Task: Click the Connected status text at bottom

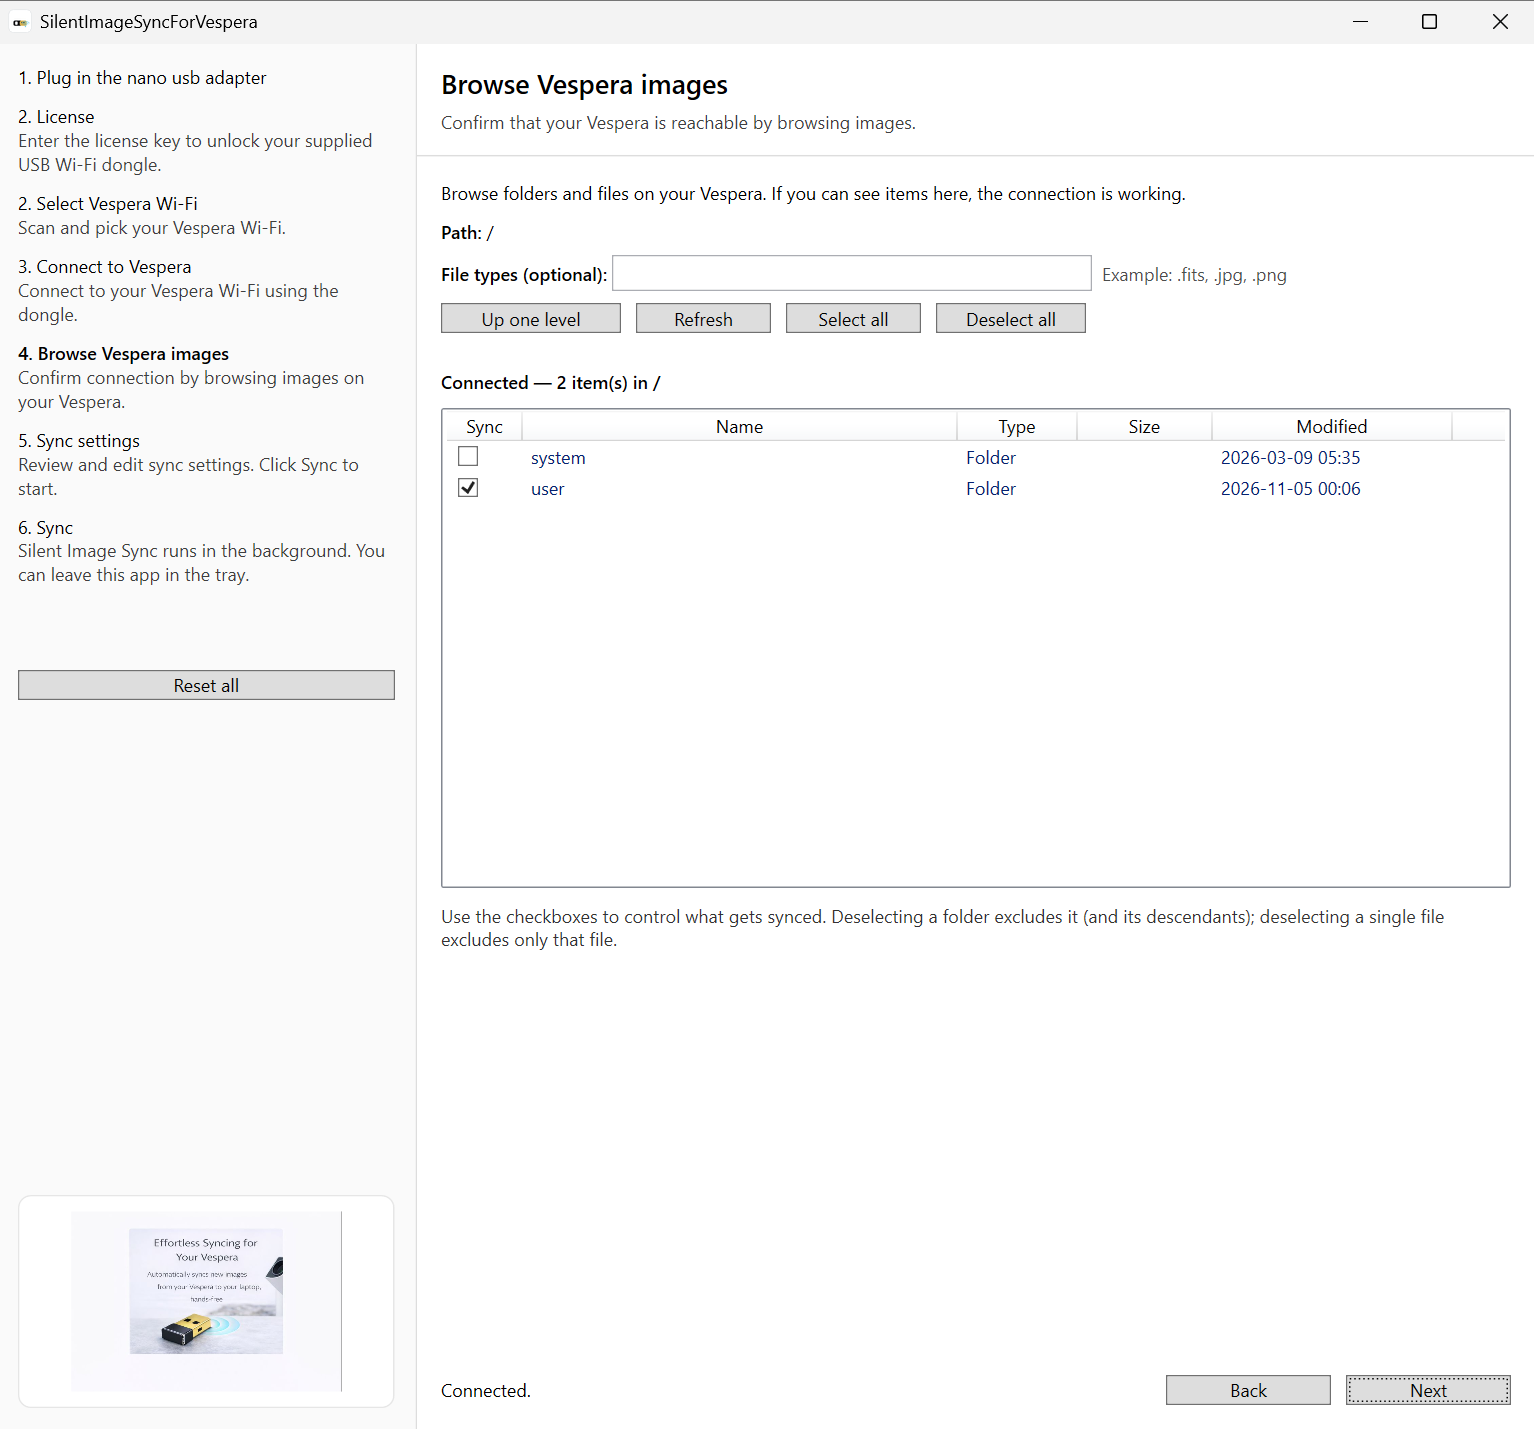Action: click(x=486, y=1391)
